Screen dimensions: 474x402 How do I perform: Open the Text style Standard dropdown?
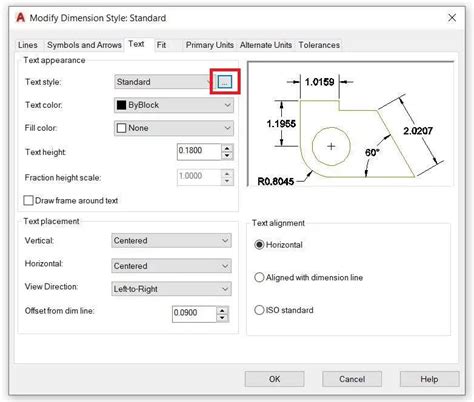coord(164,82)
